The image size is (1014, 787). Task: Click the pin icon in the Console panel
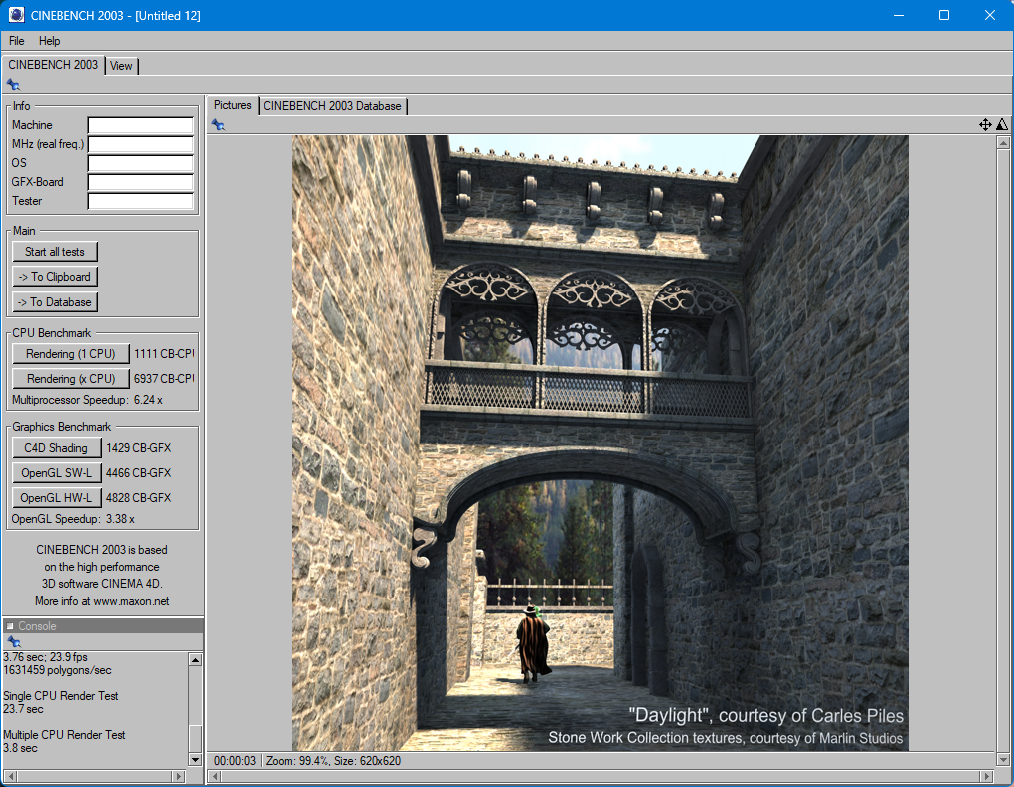(x=12, y=641)
